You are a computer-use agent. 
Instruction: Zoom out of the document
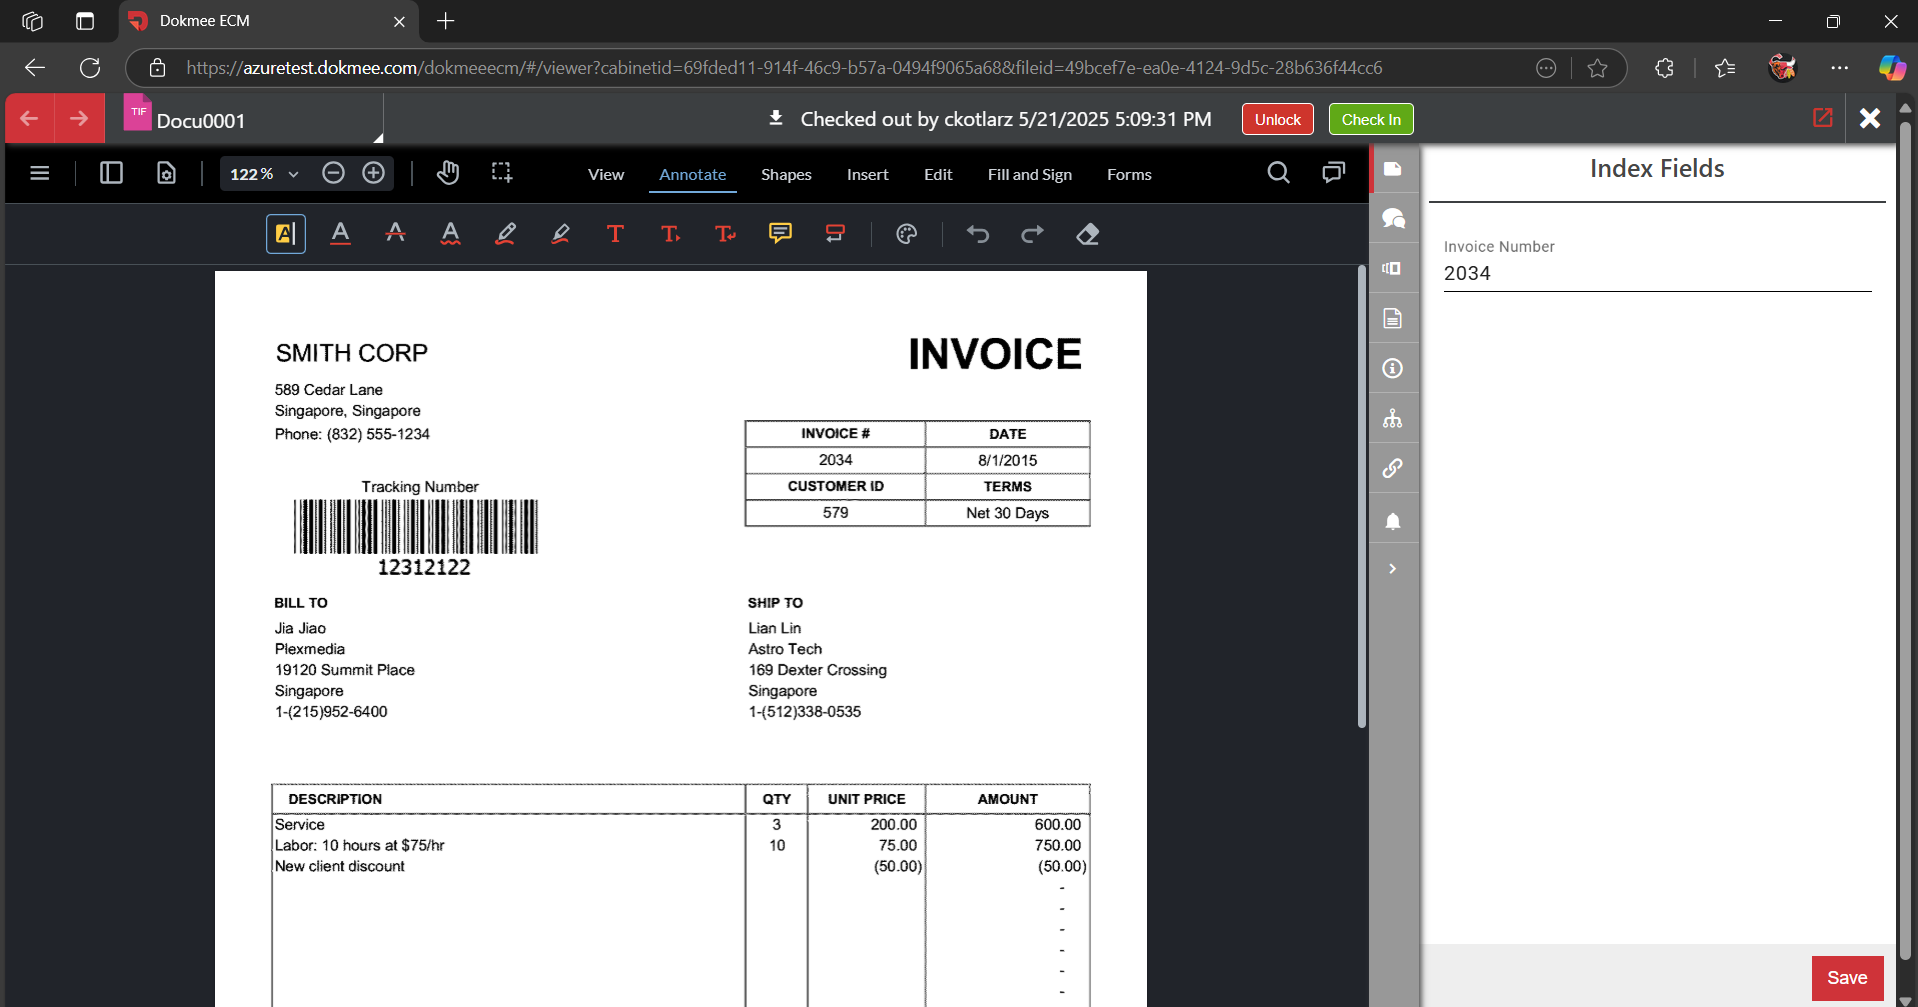coord(333,173)
